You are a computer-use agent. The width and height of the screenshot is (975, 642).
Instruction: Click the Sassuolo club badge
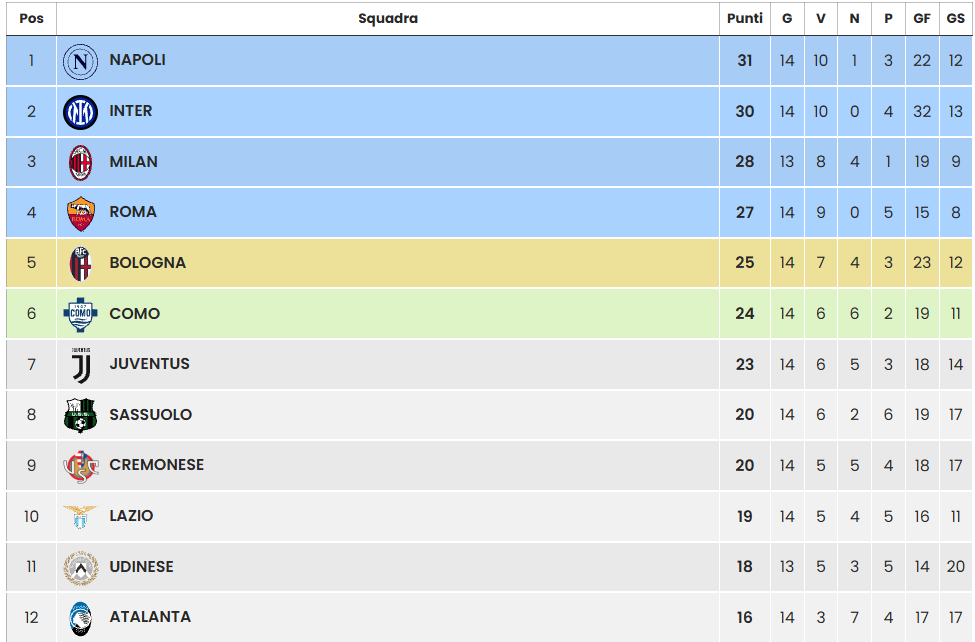point(81,415)
